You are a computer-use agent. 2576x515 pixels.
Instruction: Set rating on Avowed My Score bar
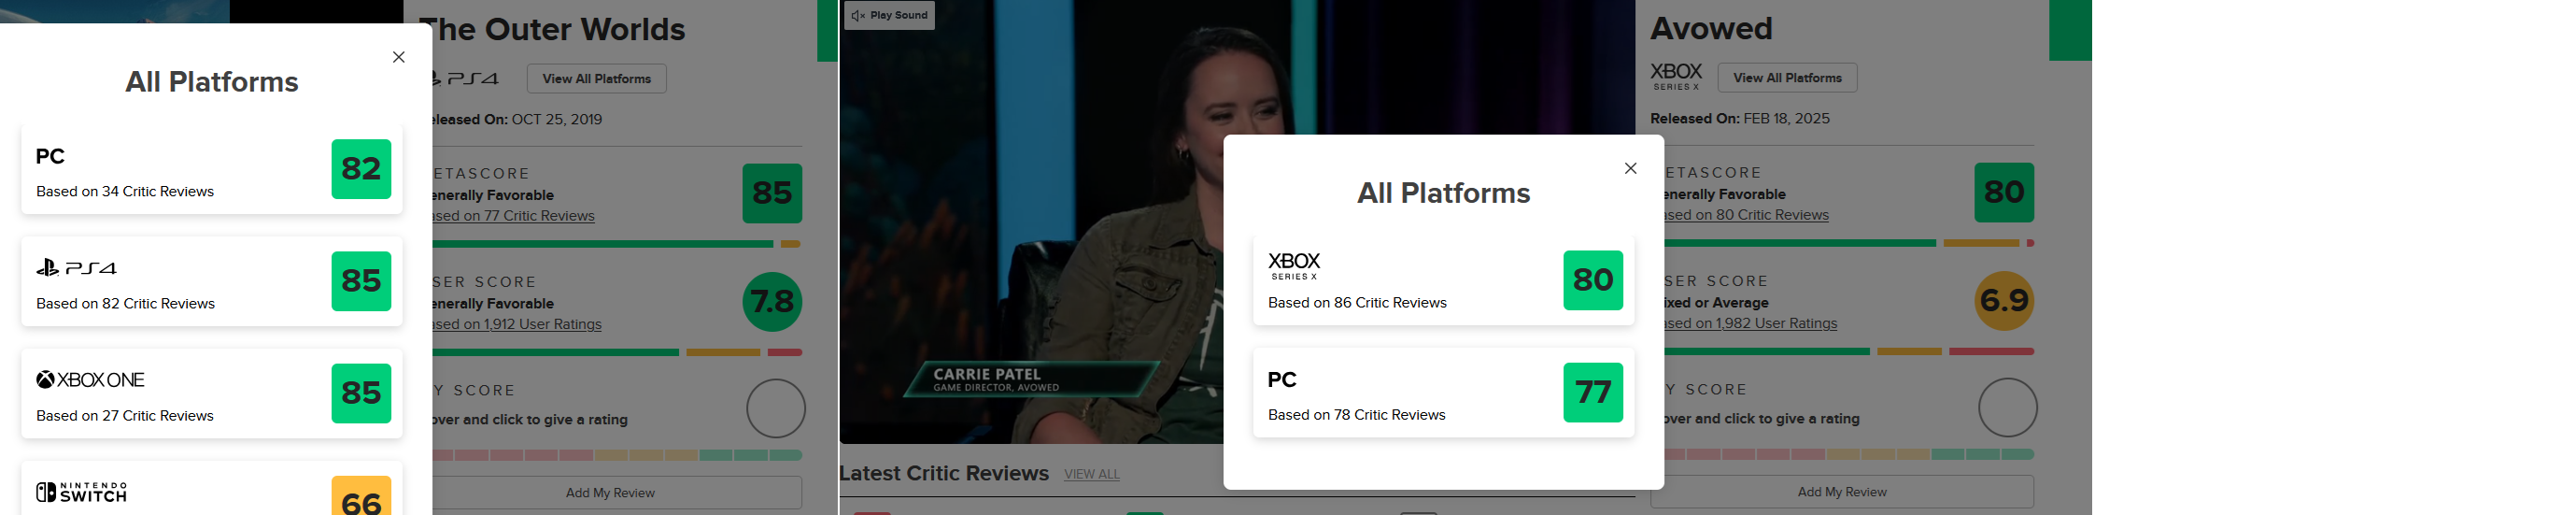(x=1849, y=454)
